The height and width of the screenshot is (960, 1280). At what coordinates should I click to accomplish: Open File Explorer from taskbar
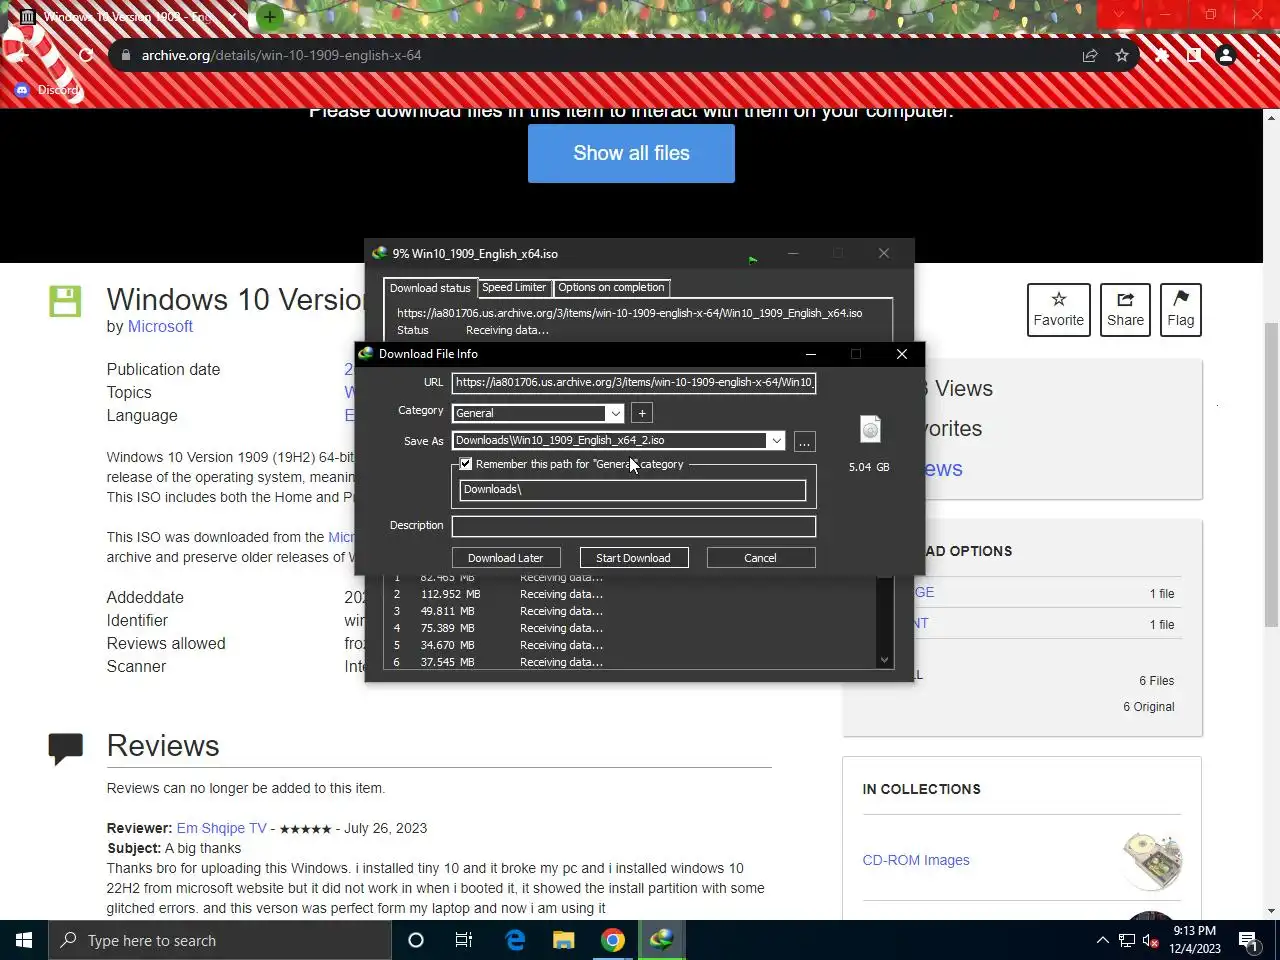click(564, 940)
